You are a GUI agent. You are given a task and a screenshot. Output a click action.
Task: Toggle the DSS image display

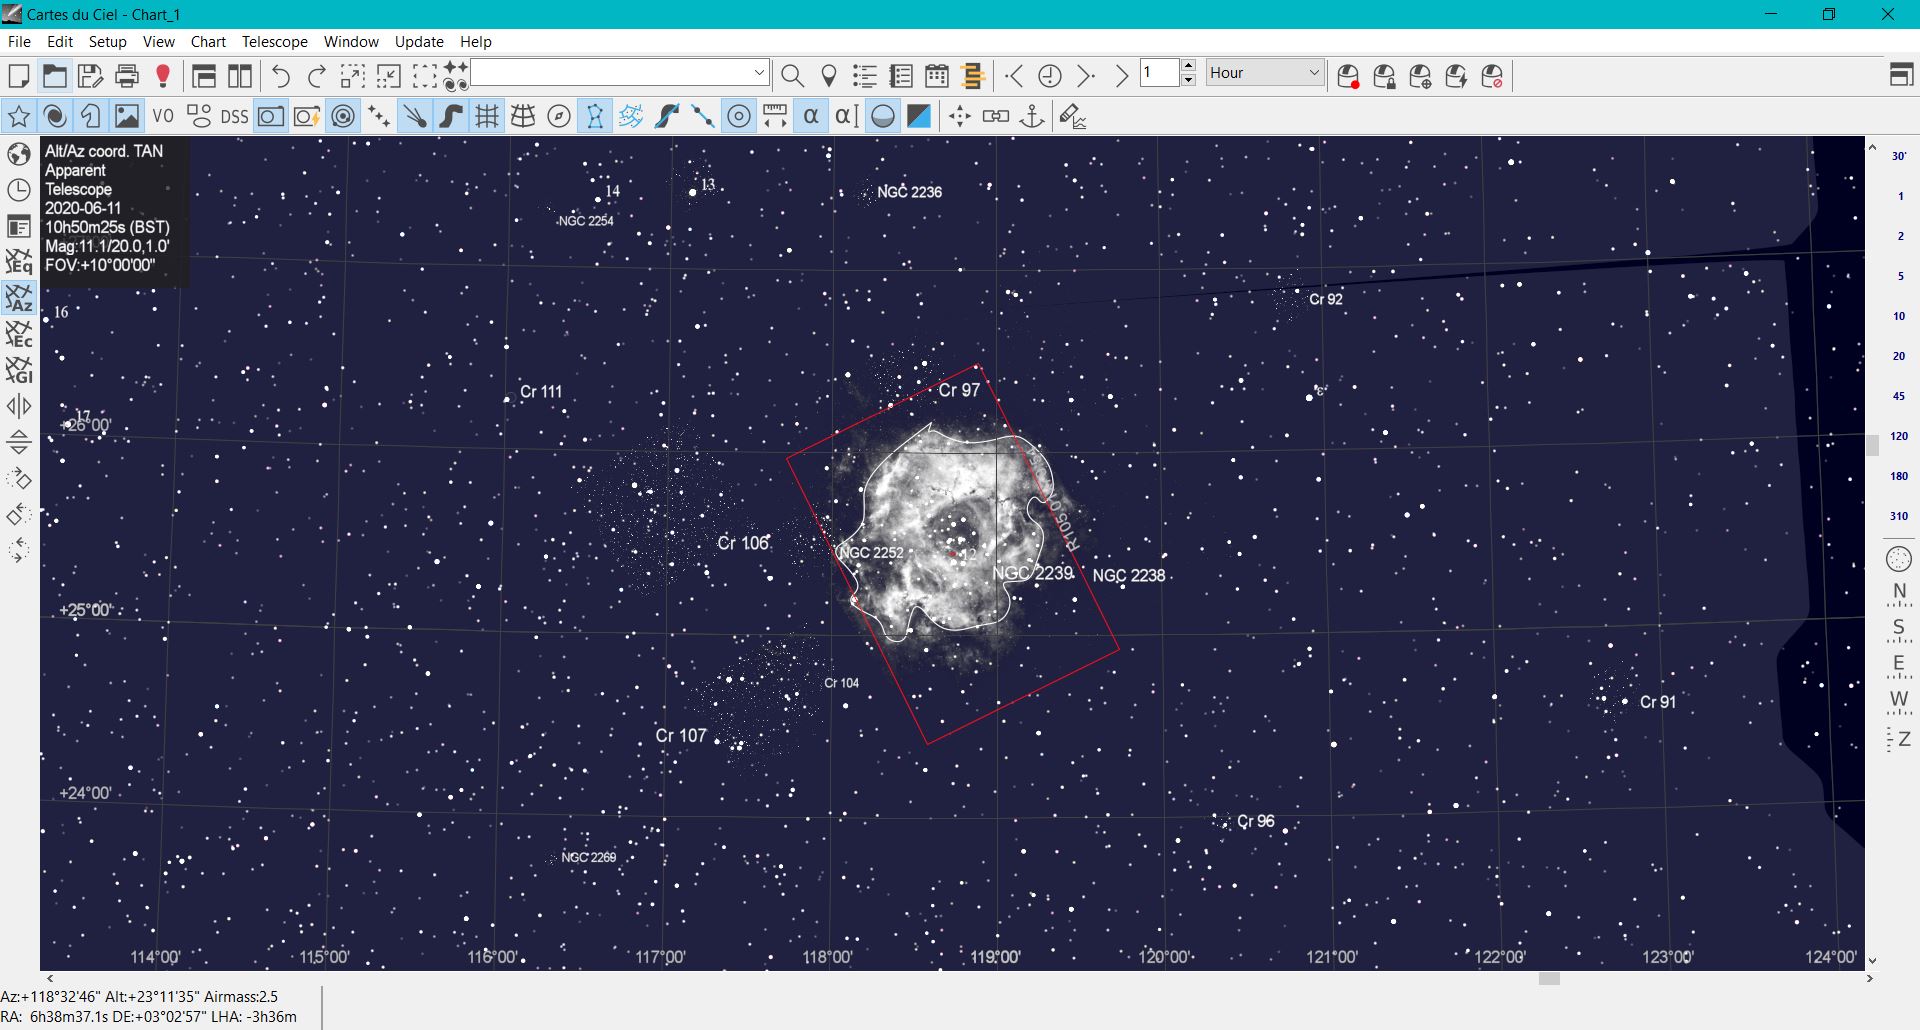click(x=234, y=117)
